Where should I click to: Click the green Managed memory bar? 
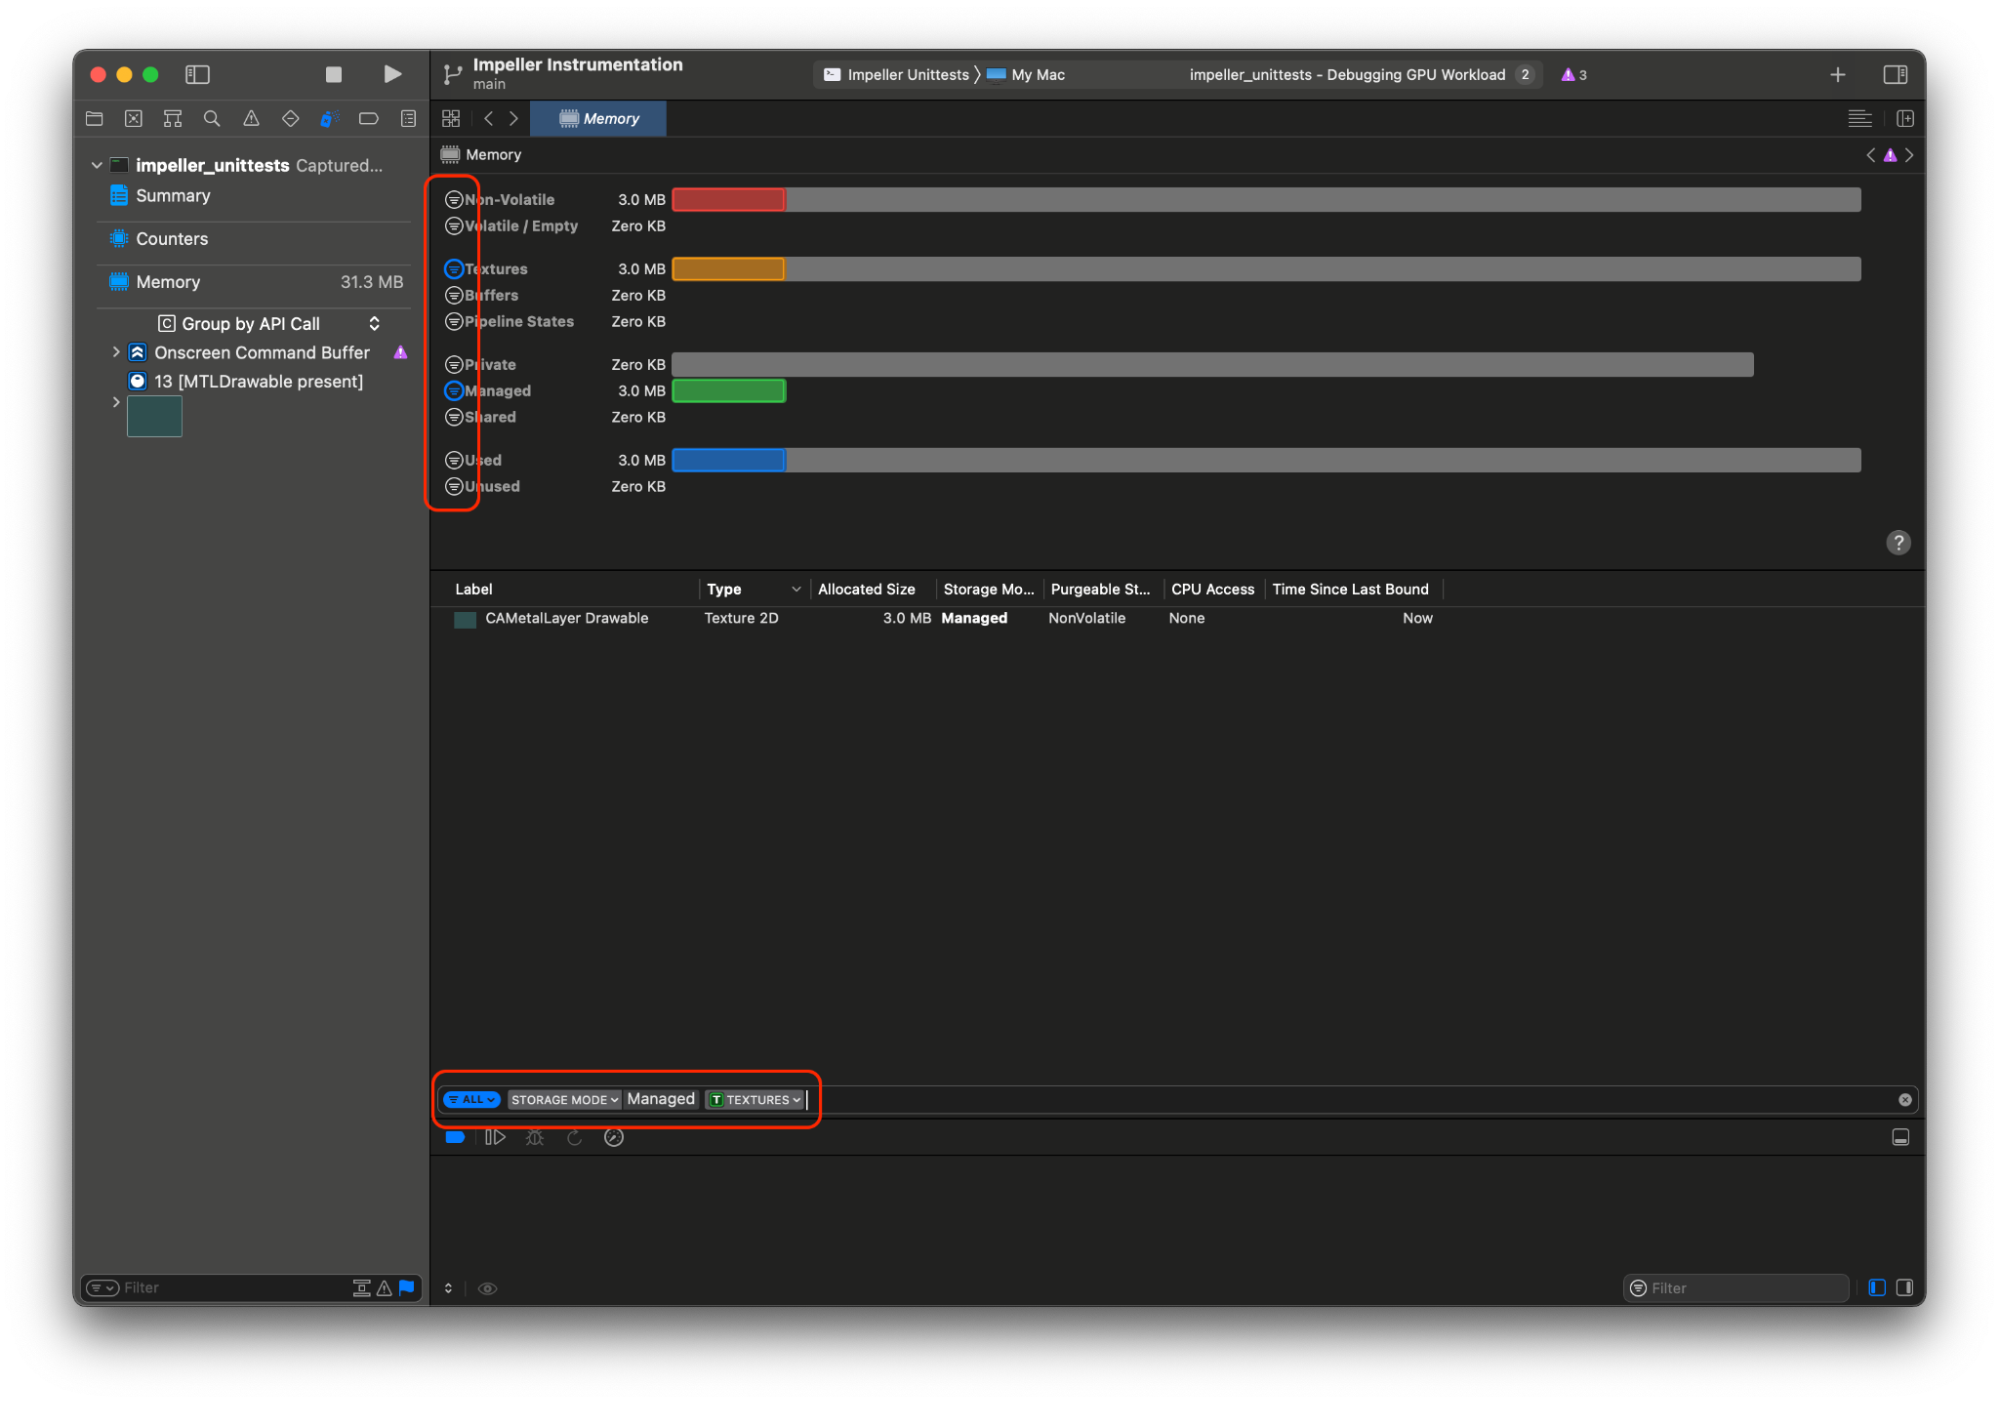728,390
